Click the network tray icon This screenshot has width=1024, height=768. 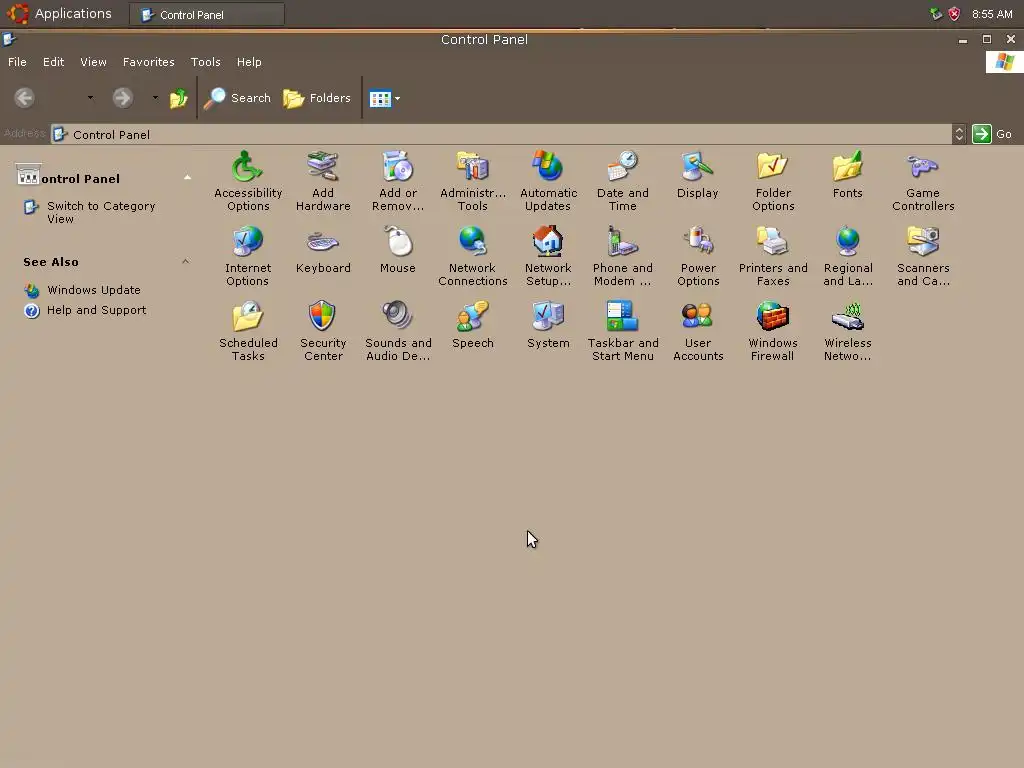click(x=936, y=14)
